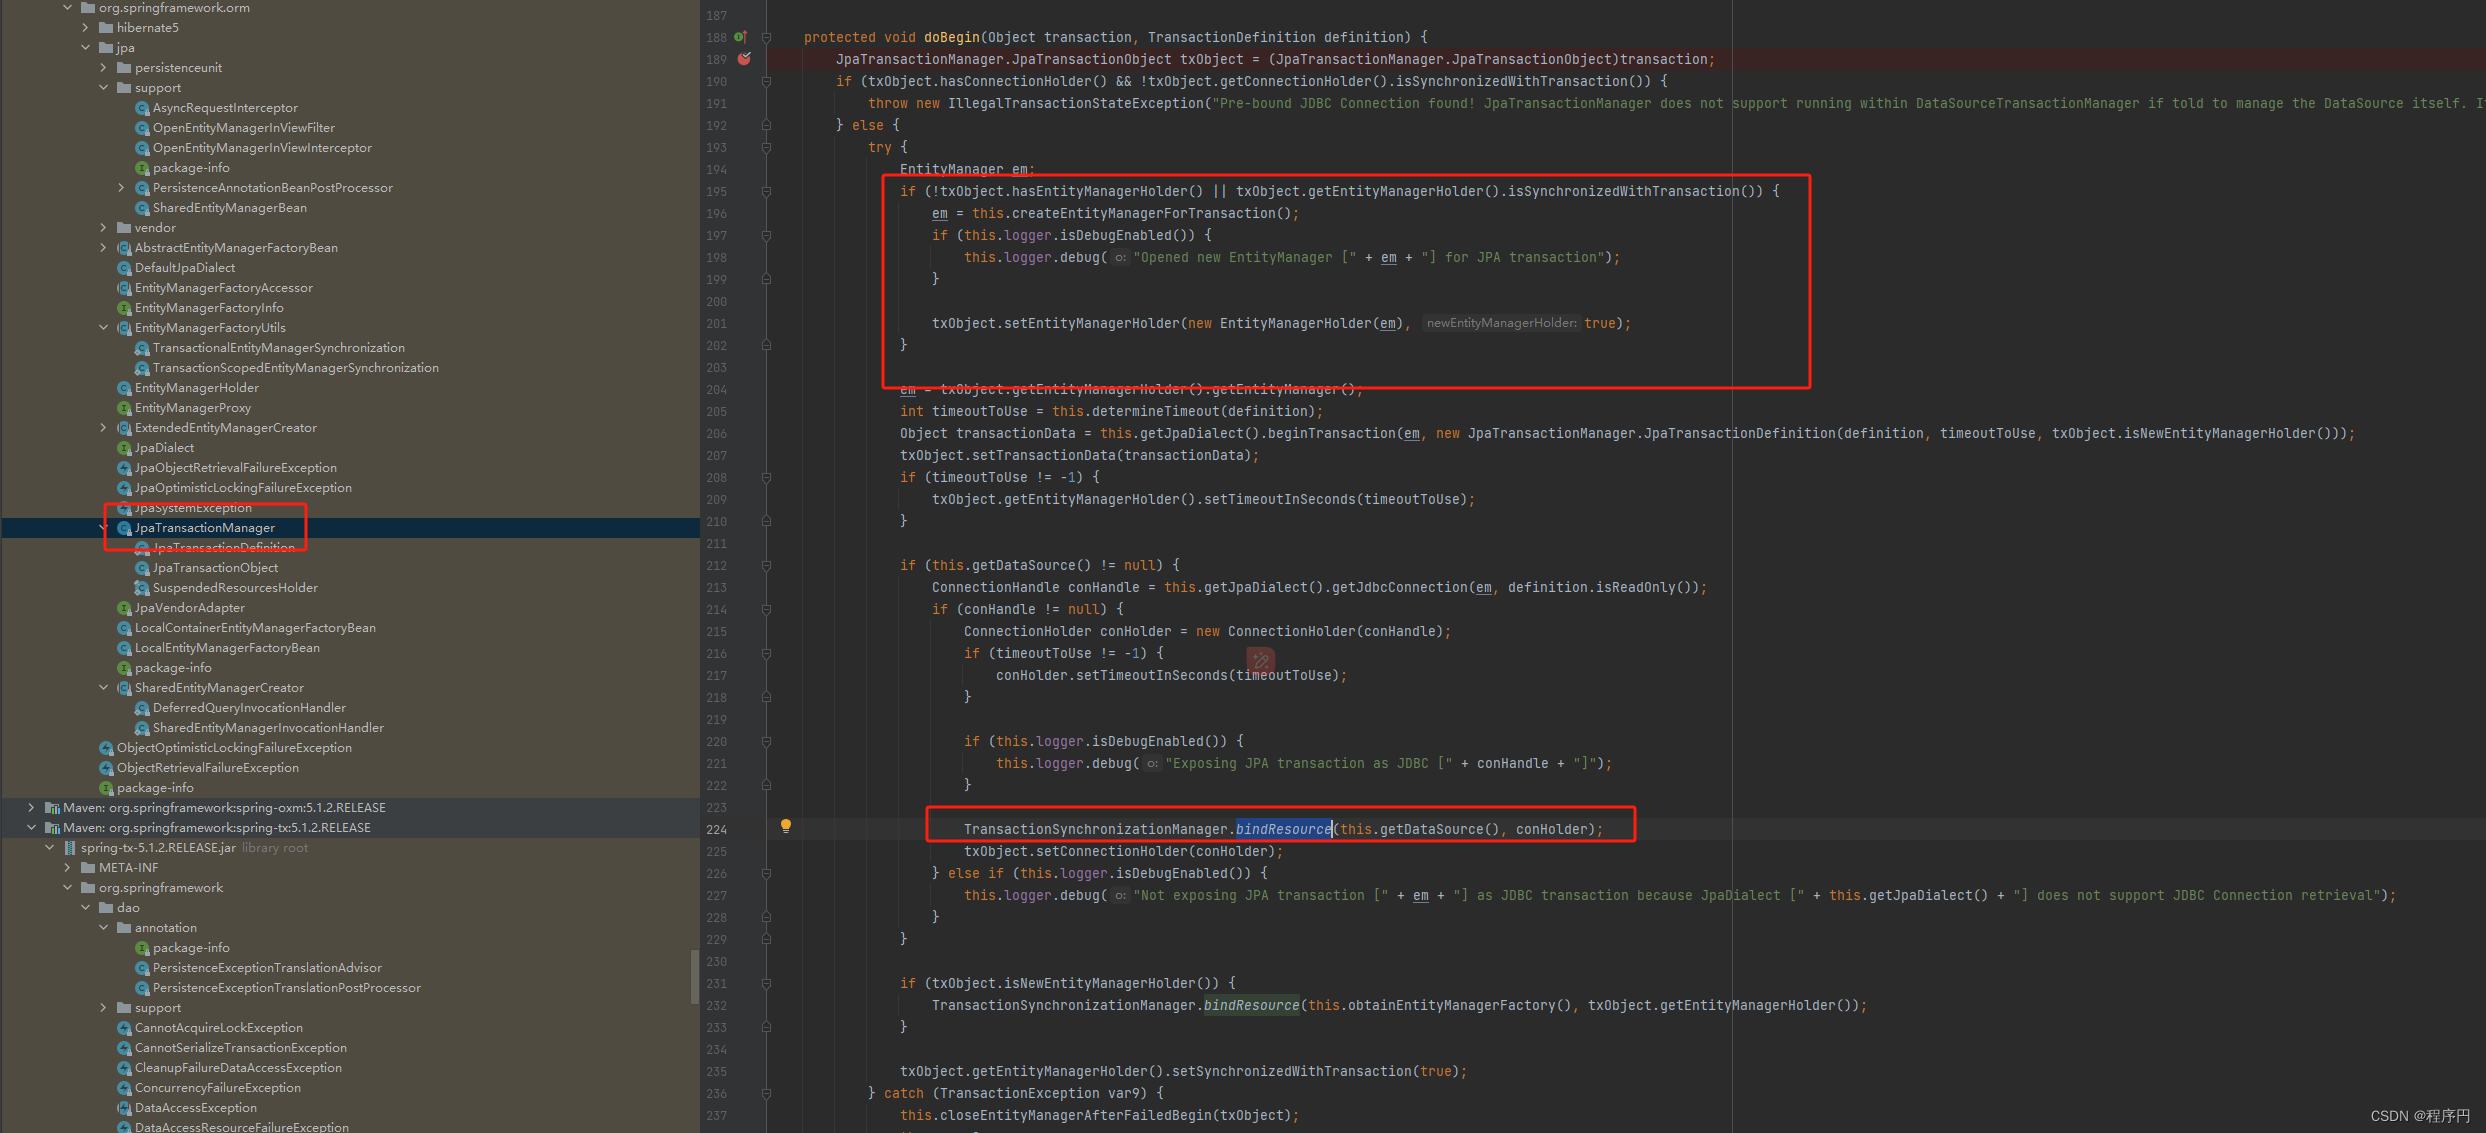Image resolution: width=2486 pixels, height=1133 pixels.
Task: Collapse the if block fold at line 220
Action: (765, 741)
